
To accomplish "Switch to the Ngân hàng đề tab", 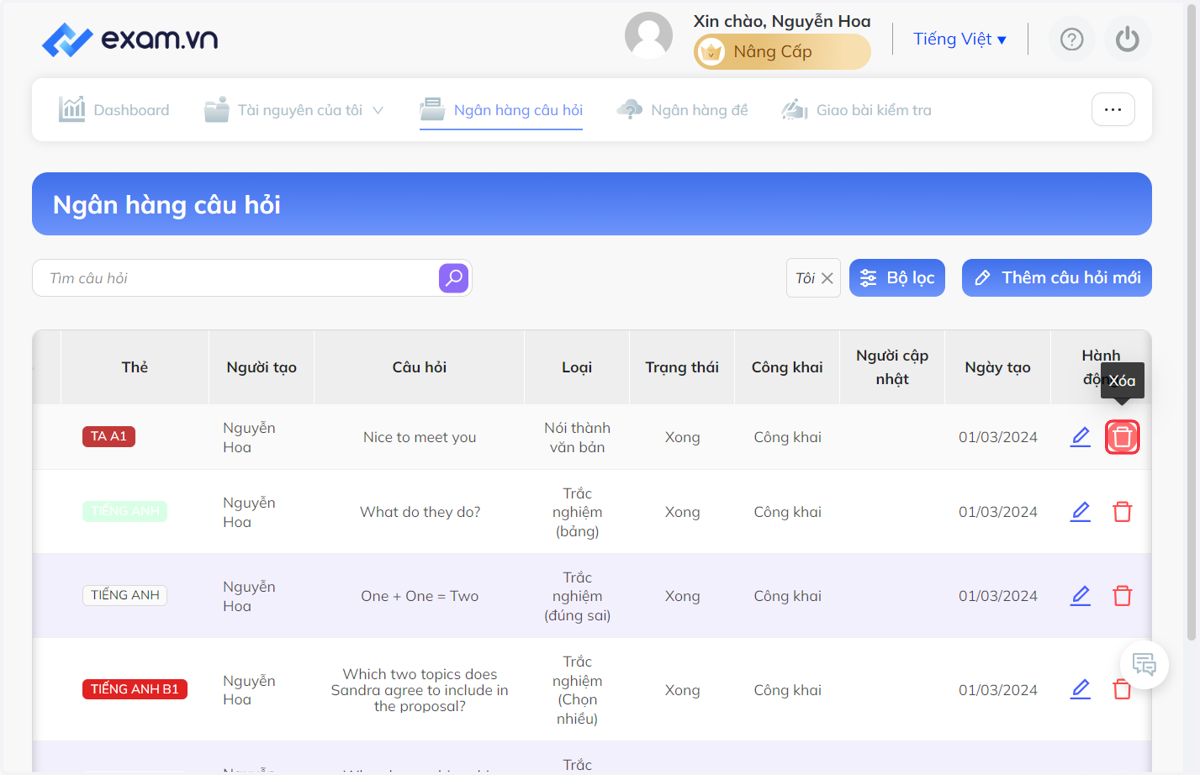I will tap(682, 110).
